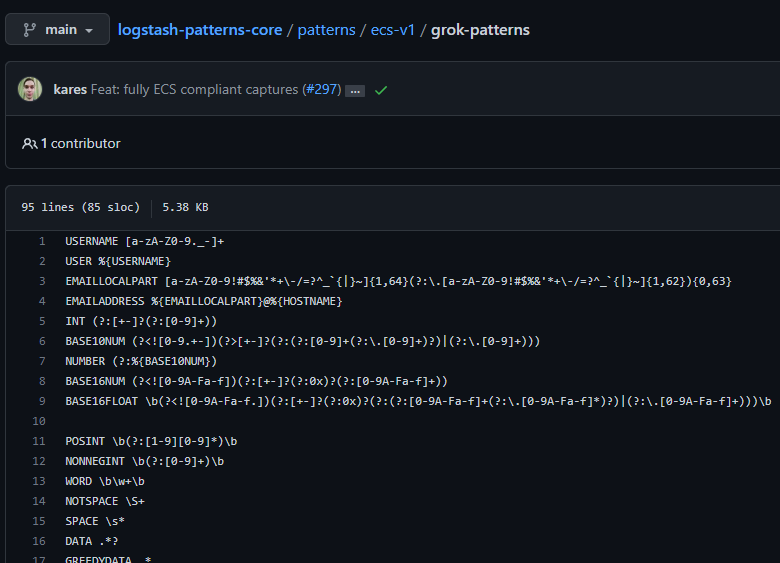
Task: Click the '1 contributor' text
Action: pyautogui.click(x=80, y=144)
